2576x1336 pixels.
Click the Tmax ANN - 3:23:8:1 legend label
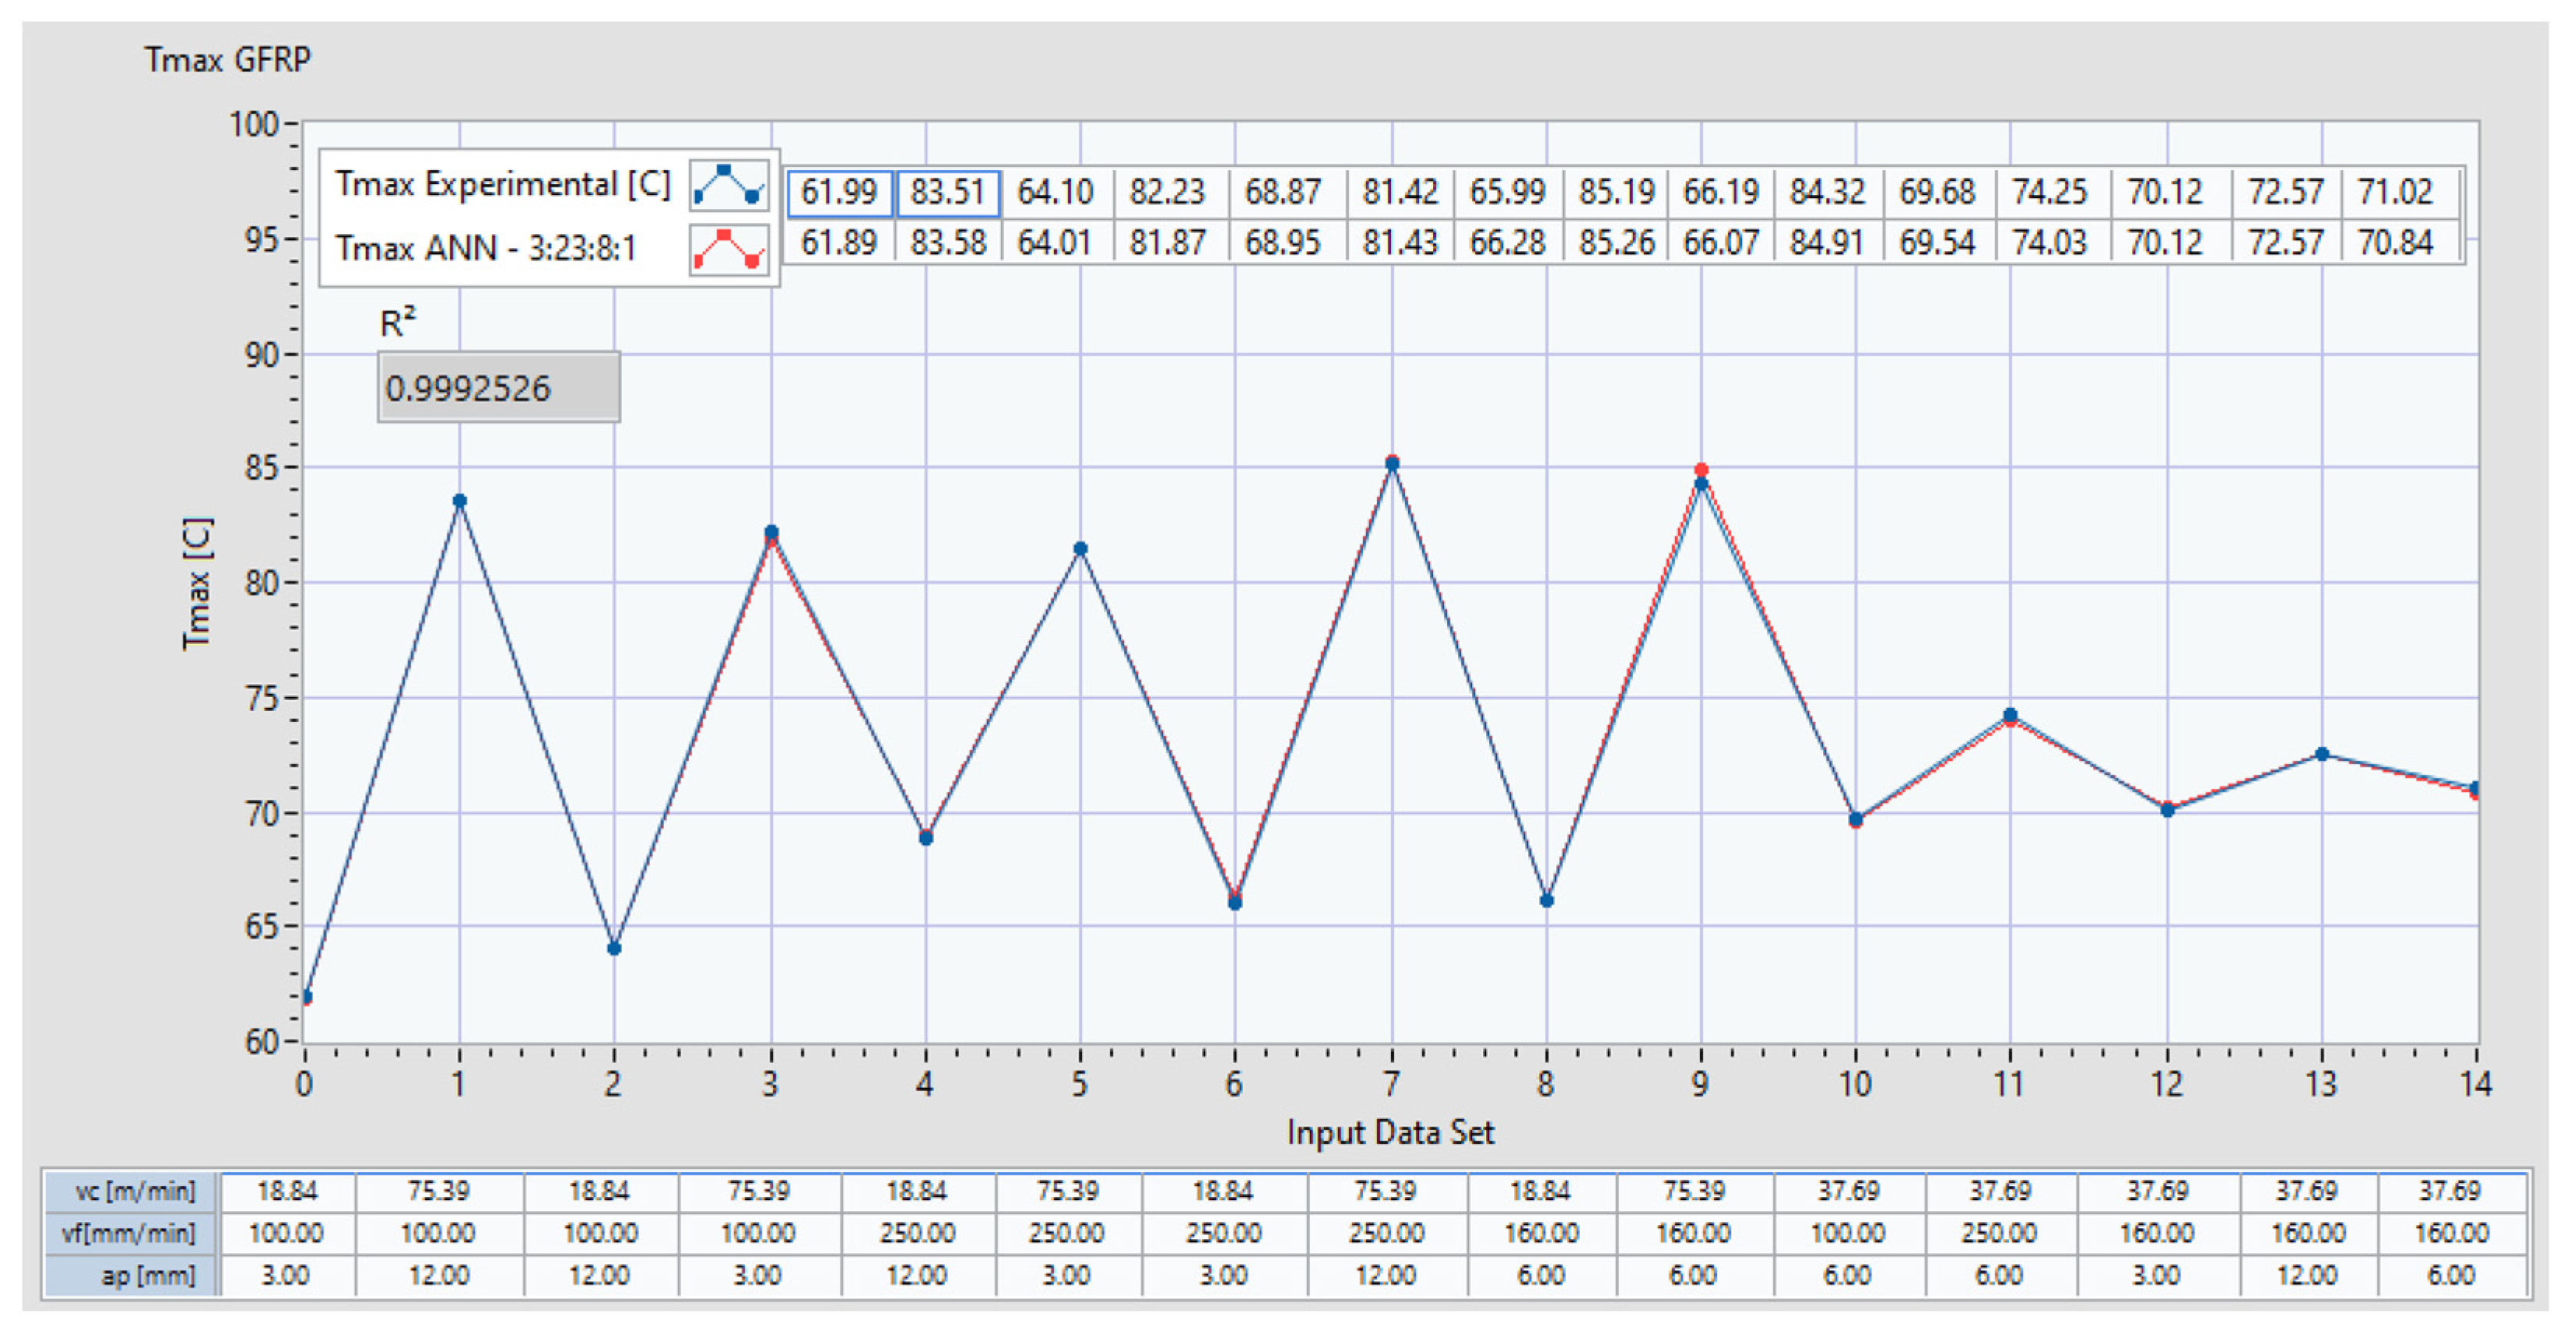pyautogui.click(x=485, y=249)
